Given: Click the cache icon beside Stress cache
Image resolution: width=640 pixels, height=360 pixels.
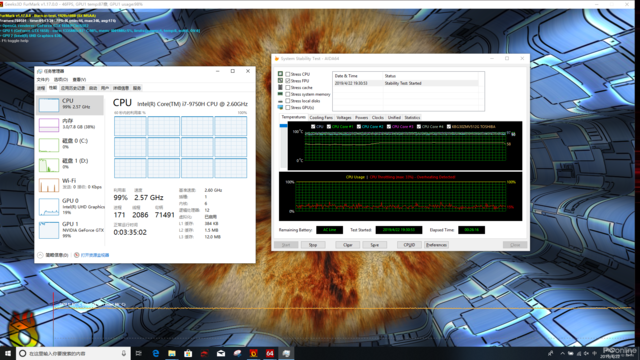Looking at the screenshot, I should (x=280, y=87).
